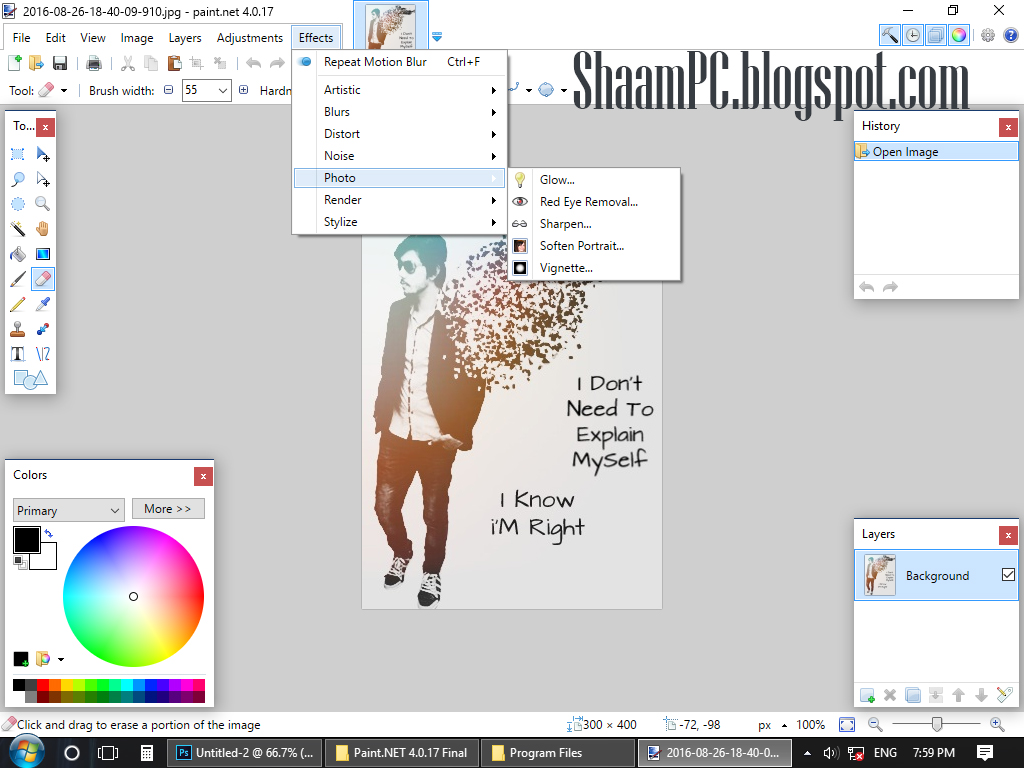This screenshot has width=1024, height=768.
Task: Pick the Color Picker eyedropper tool
Action: tap(43, 304)
